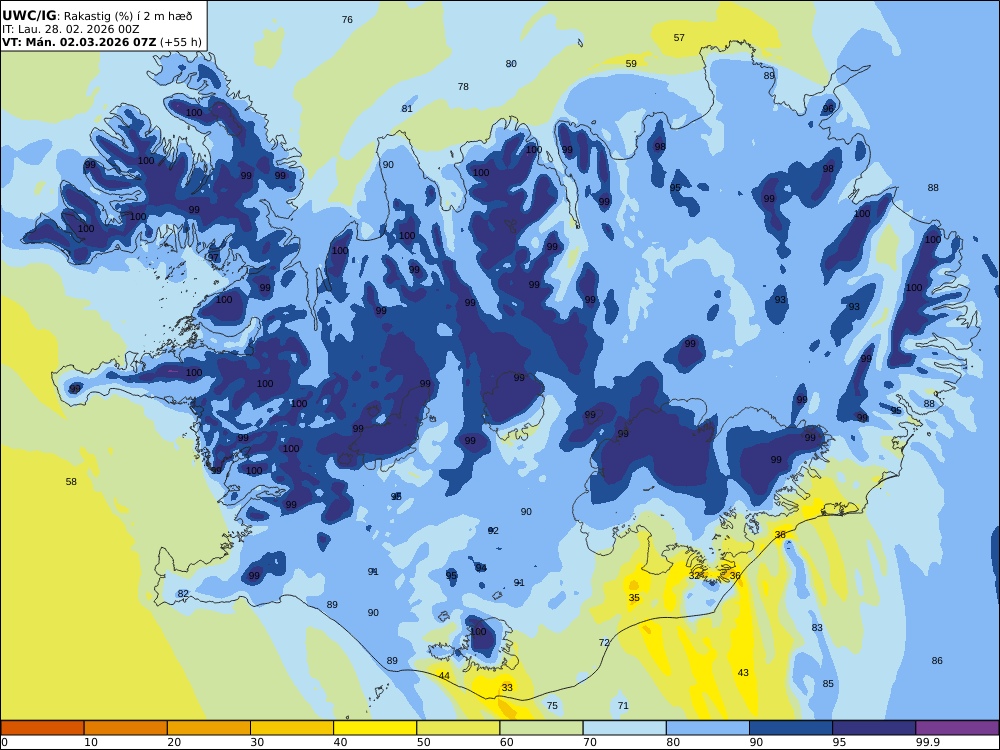Click the 50–60 pale yellow legend swatch

[458, 728]
